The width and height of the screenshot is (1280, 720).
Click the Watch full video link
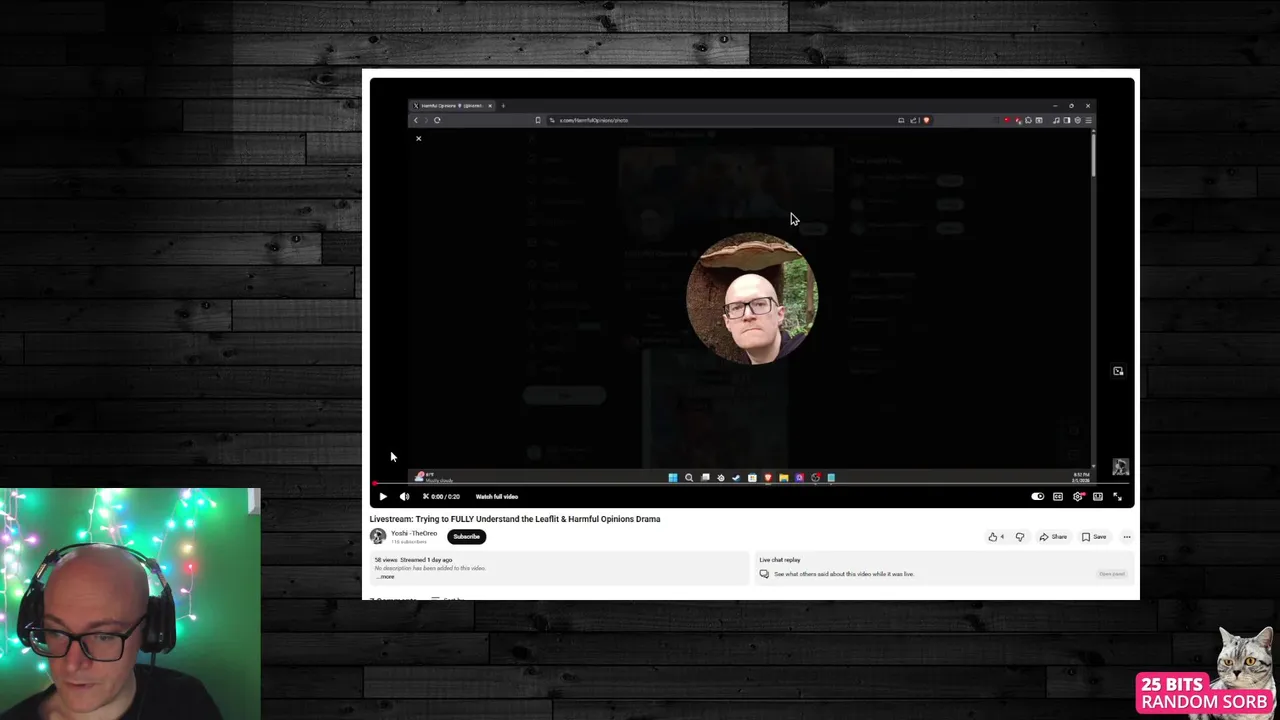pos(497,496)
